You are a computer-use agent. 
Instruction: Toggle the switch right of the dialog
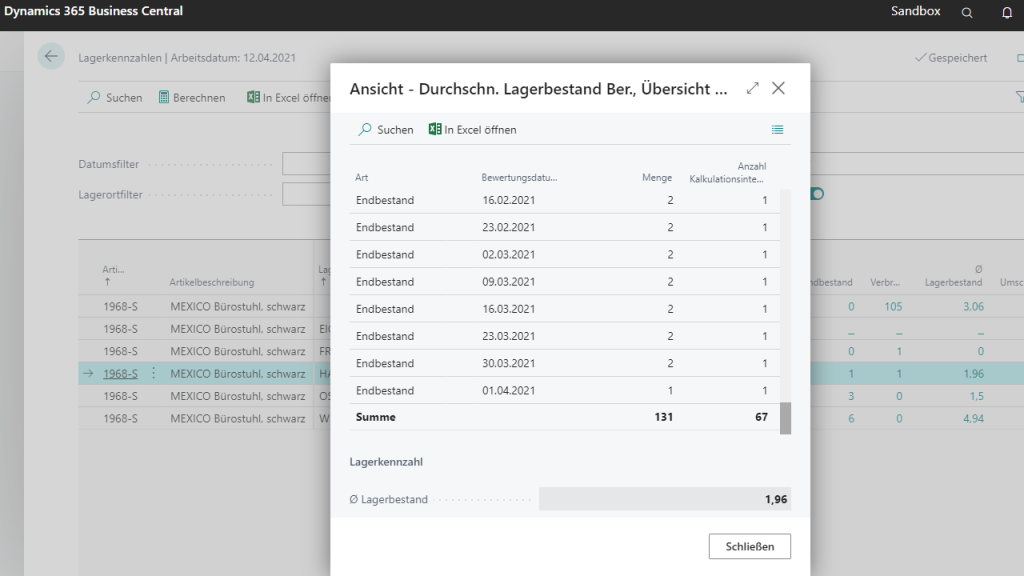tap(817, 194)
